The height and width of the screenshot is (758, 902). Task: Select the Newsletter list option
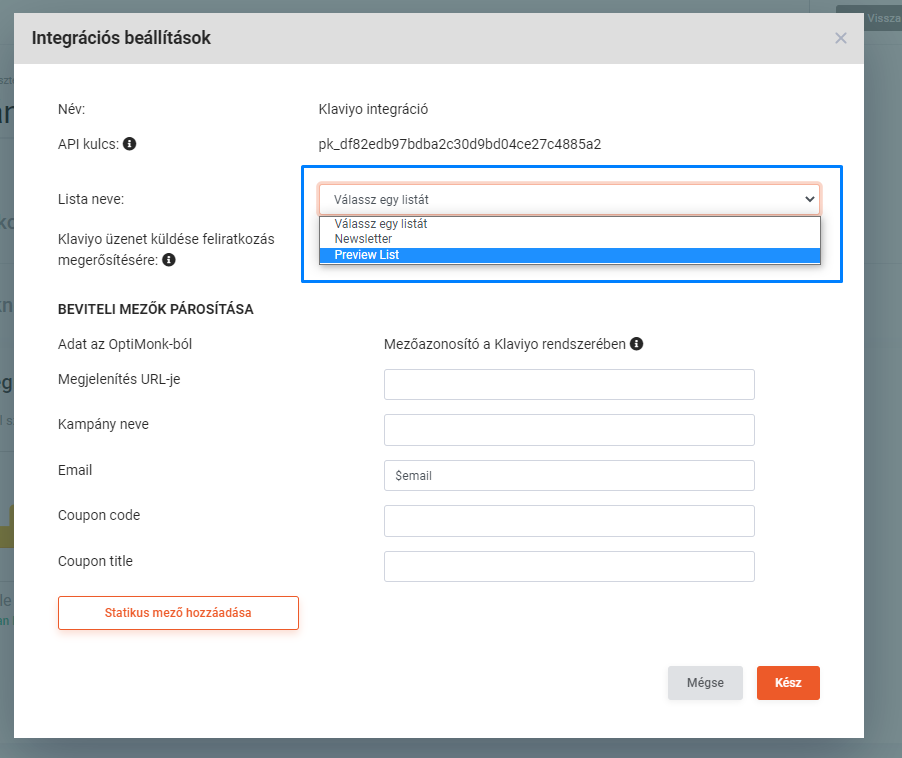coord(570,239)
